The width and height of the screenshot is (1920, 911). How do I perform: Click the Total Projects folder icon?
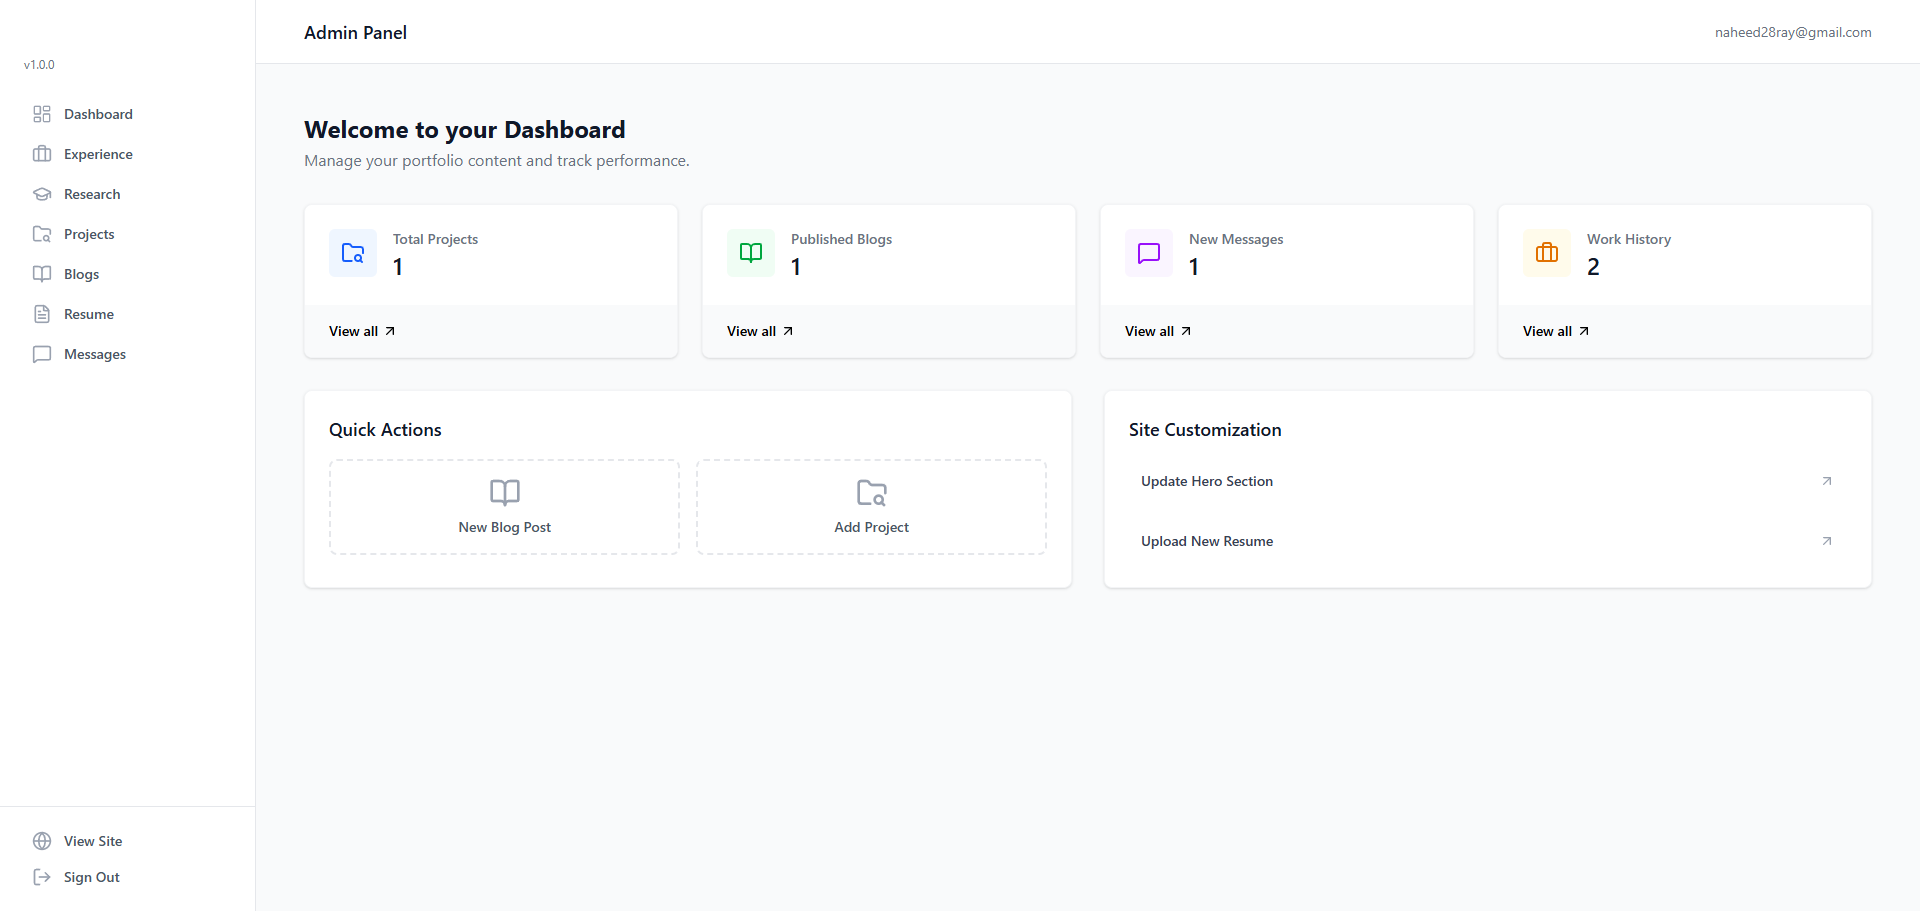352,253
